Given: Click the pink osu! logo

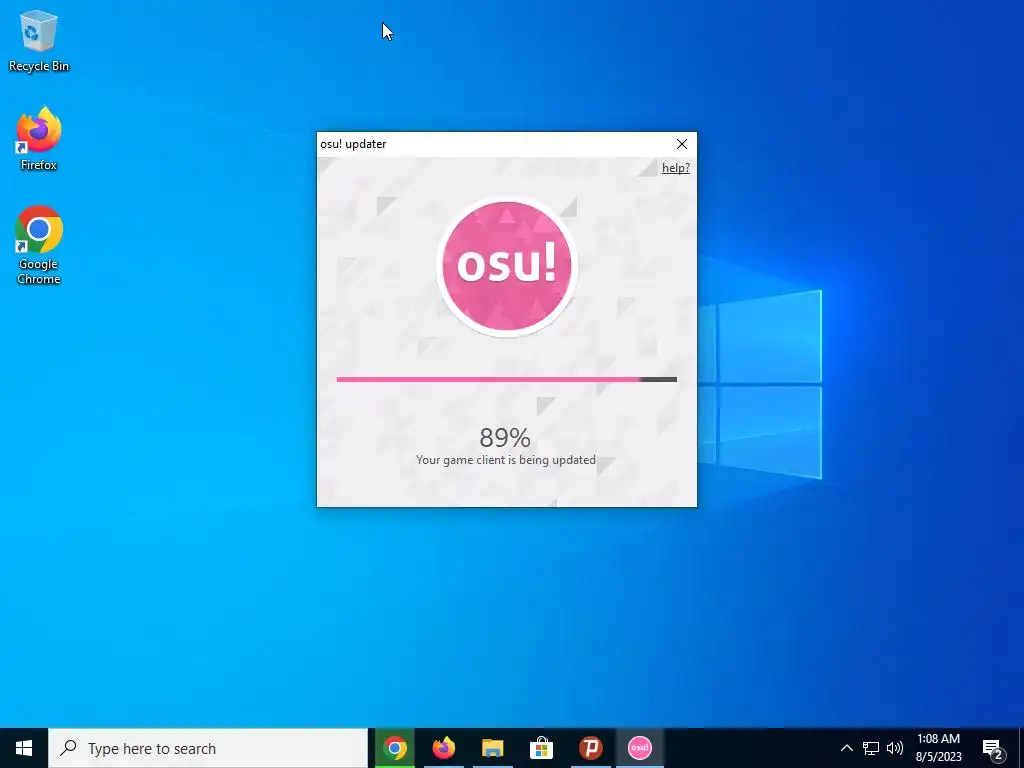Looking at the screenshot, I should pyautogui.click(x=506, y=266).
